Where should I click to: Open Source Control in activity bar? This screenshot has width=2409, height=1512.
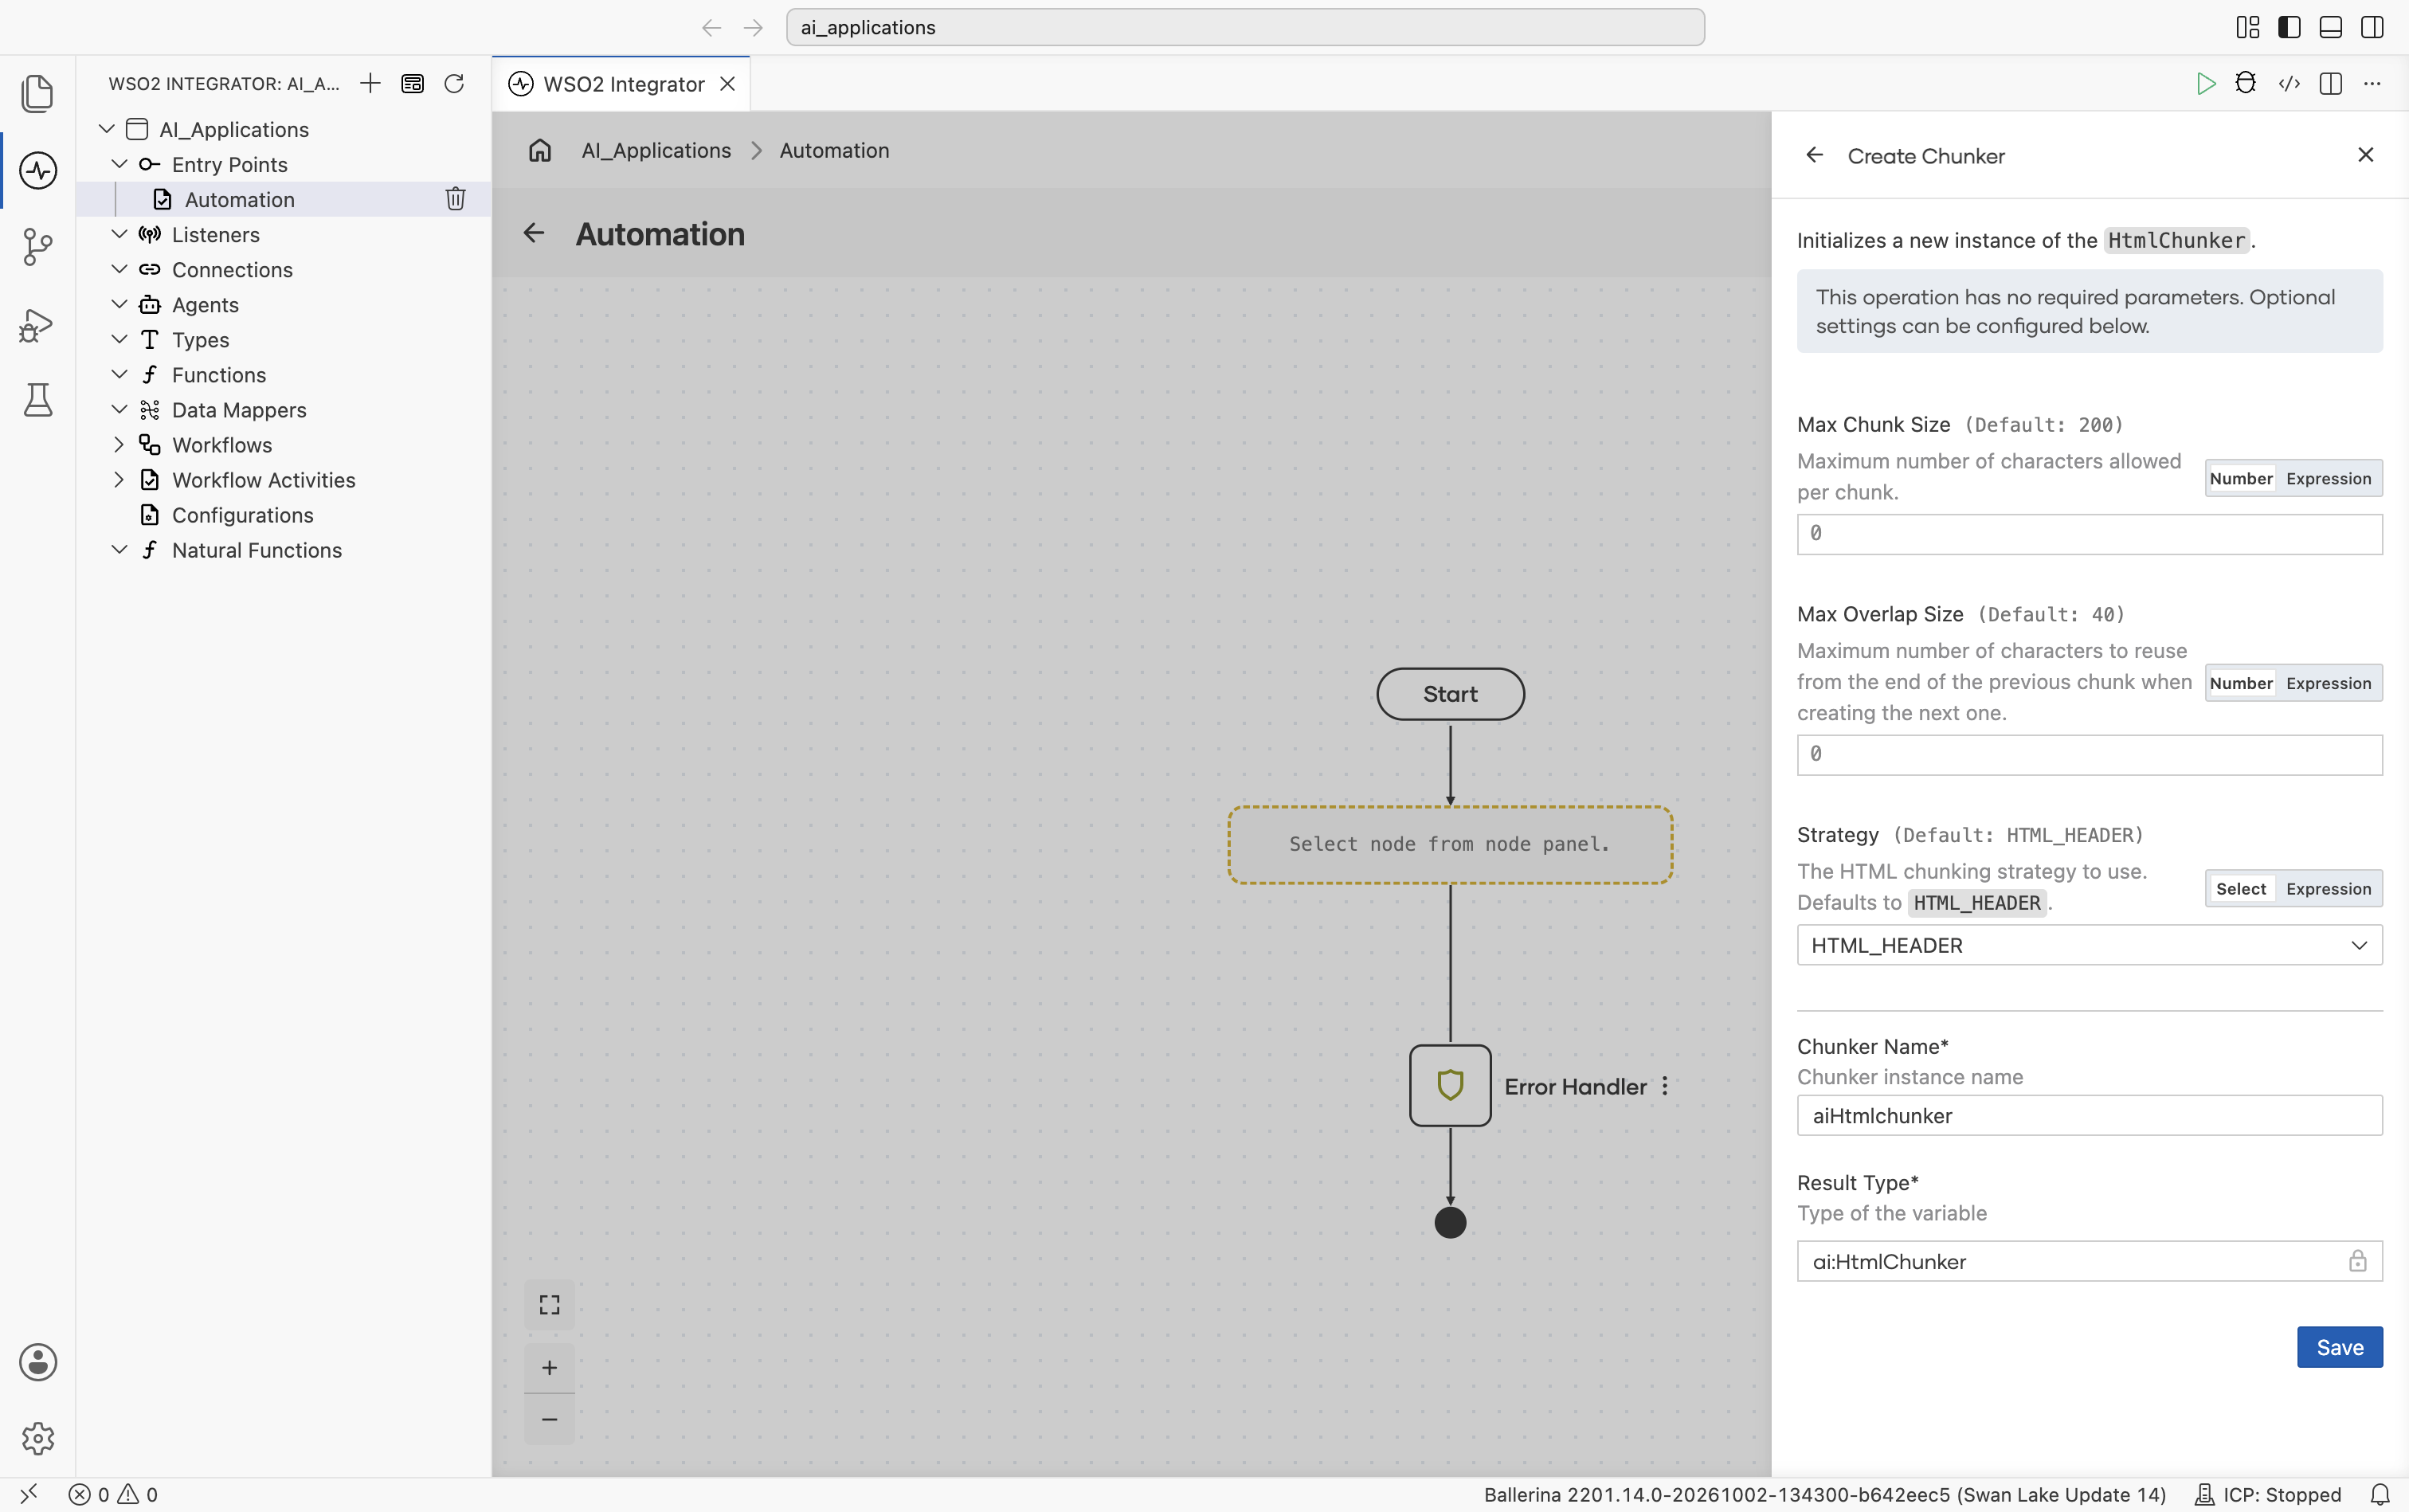(38, 247)
